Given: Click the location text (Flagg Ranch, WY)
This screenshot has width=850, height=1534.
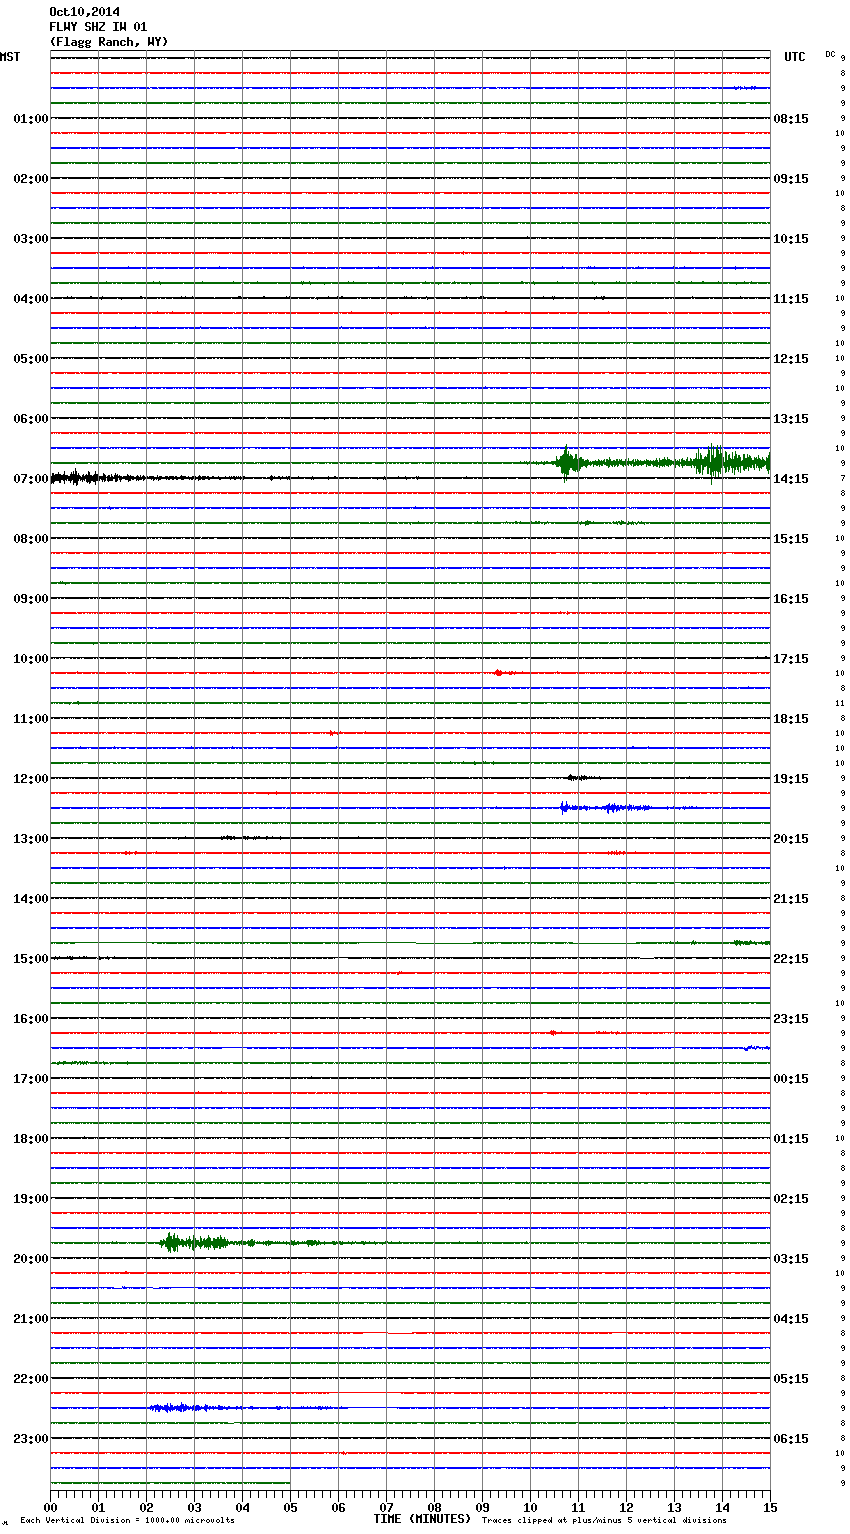Looking at the screenshot, I should pyautogui.click(x=109, y=42).
